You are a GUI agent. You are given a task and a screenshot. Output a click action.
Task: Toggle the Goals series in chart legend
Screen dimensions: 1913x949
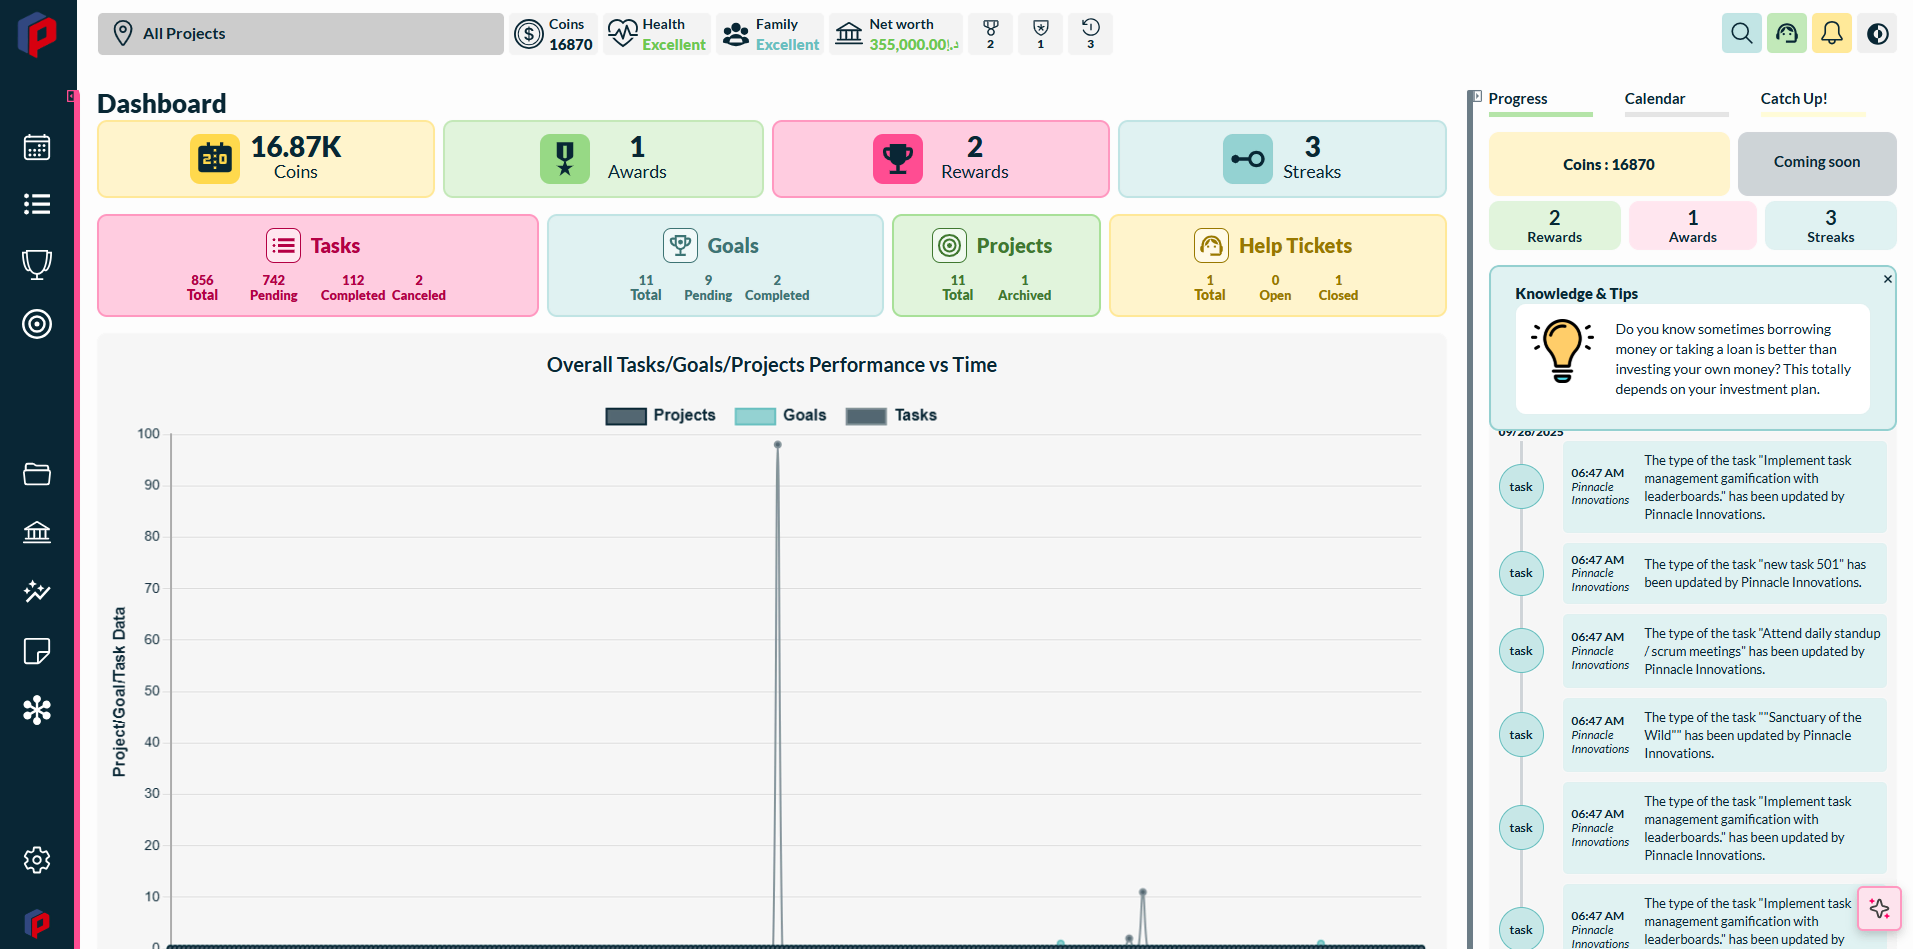(781, 415)
